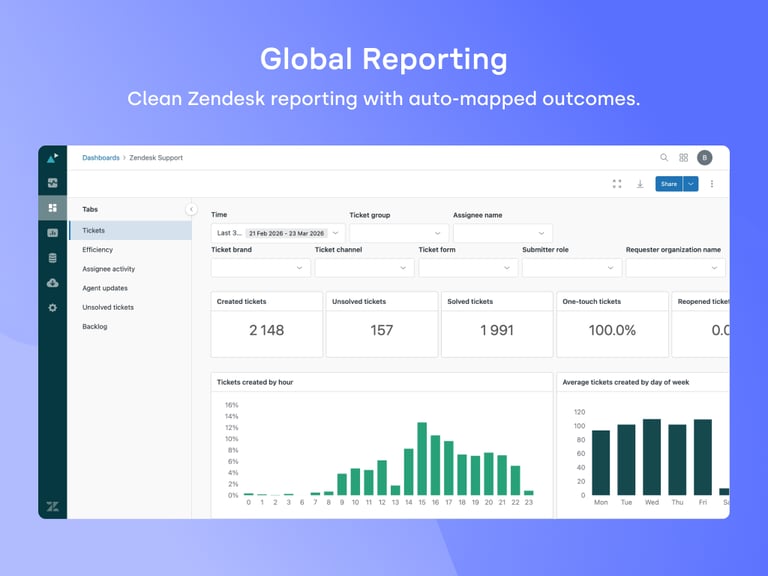
Task: Open the Datasets database icon in sidebar
Action: pyautogui.click(x=52, y=258)
